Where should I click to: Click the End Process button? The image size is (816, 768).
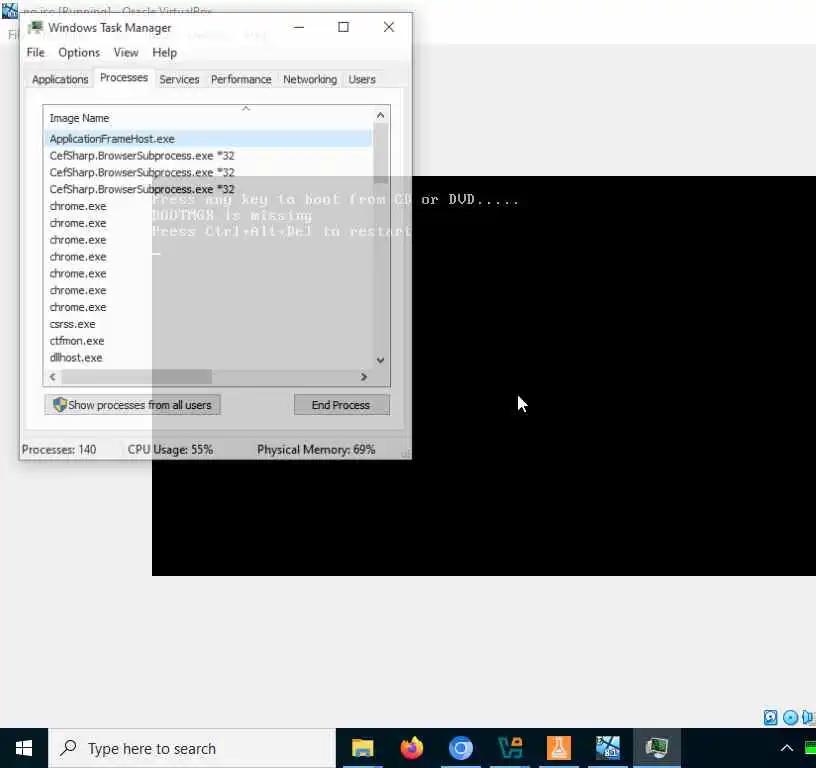[341, 405]
